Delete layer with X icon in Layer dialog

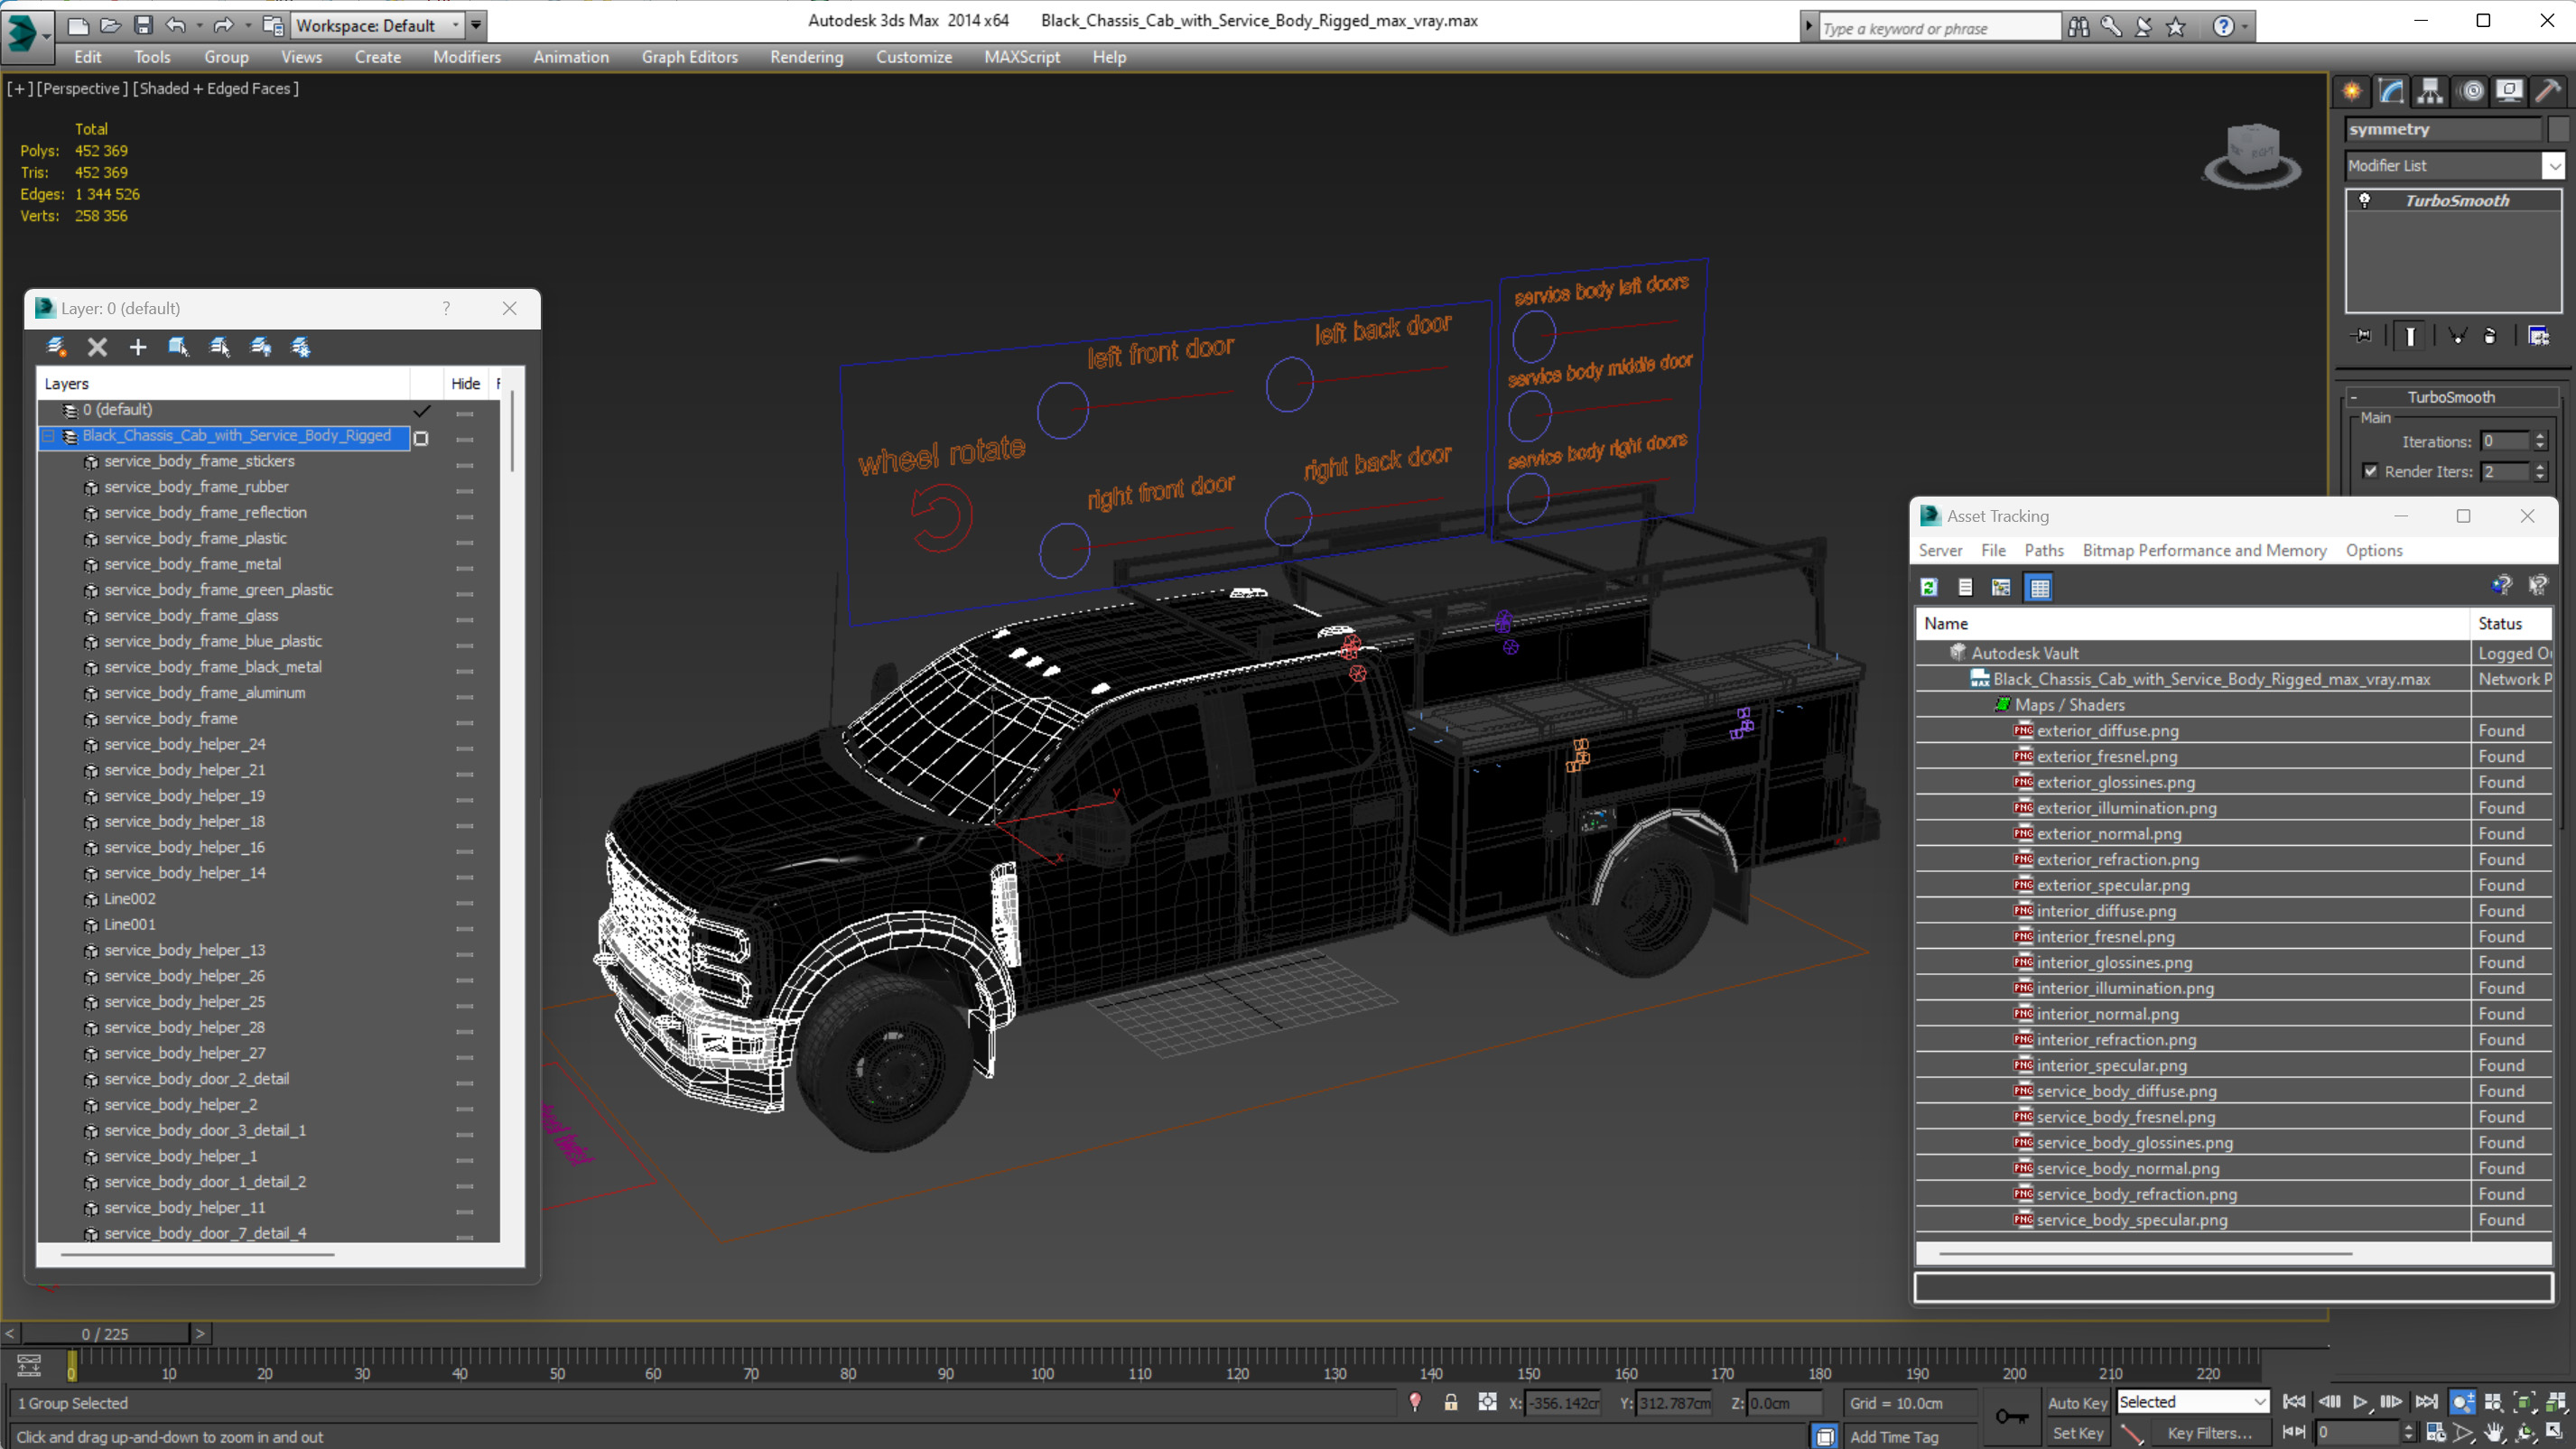pos(97,347)
